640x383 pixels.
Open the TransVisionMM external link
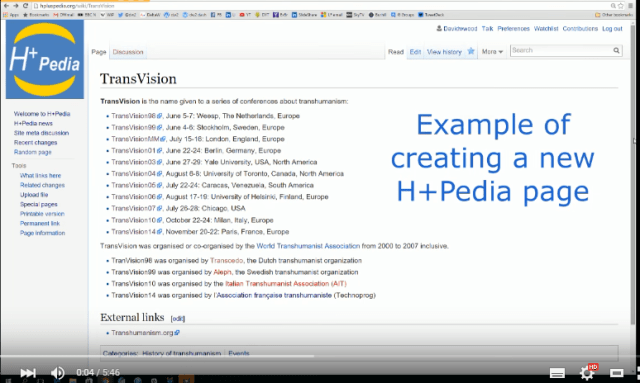click(x=138, y=139)
